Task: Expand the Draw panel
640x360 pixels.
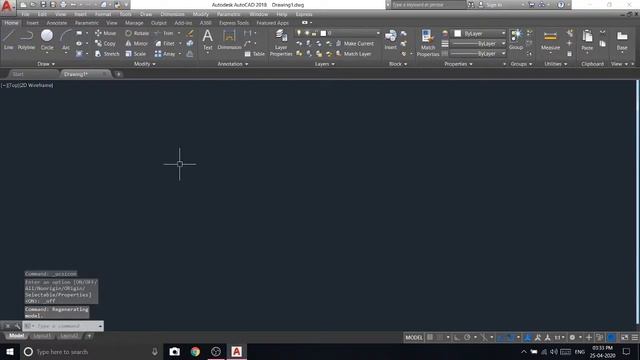Action: (46, 64)
